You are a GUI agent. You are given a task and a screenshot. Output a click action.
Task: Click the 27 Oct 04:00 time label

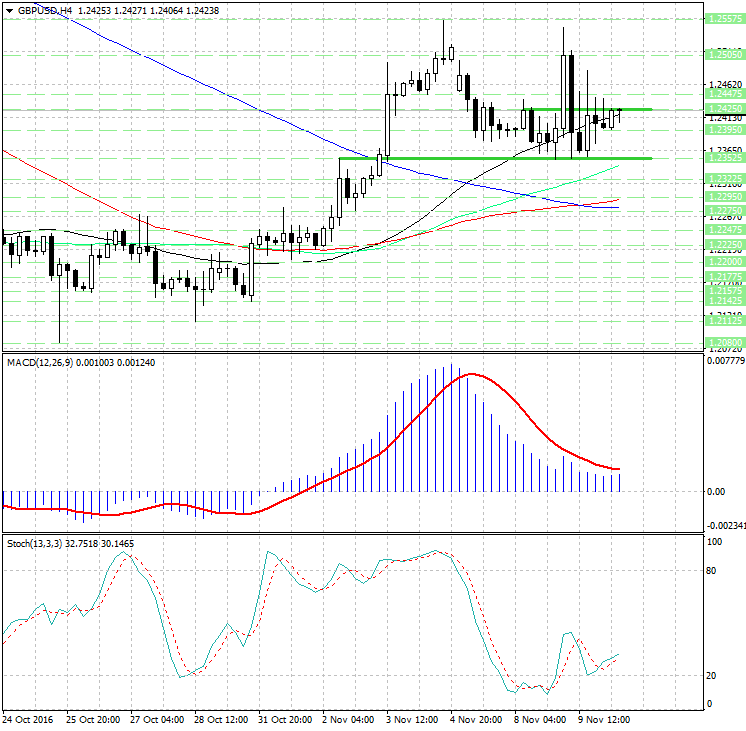point(158,719)
